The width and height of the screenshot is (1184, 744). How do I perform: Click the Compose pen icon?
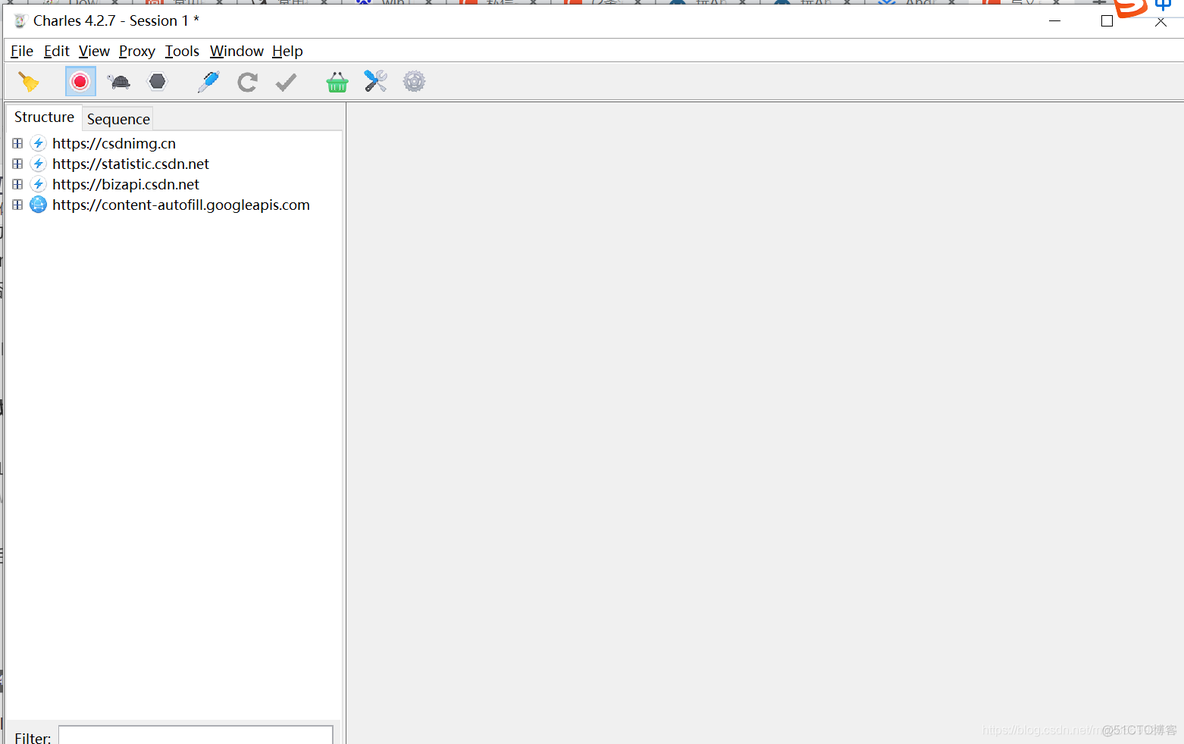click(x=208, y=82)
